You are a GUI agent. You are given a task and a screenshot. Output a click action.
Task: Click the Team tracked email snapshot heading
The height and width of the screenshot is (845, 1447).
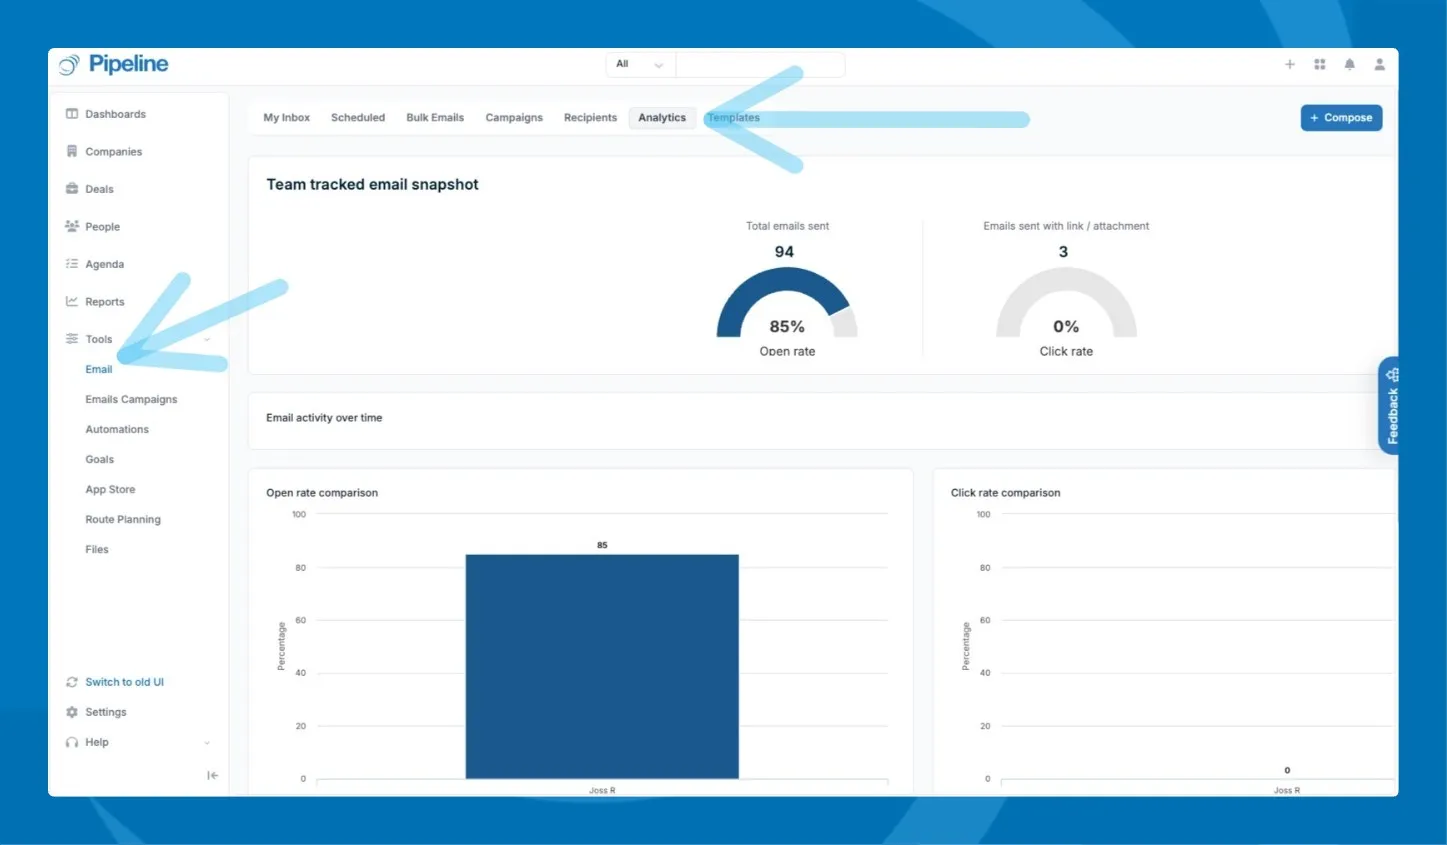tap(372, 184)
